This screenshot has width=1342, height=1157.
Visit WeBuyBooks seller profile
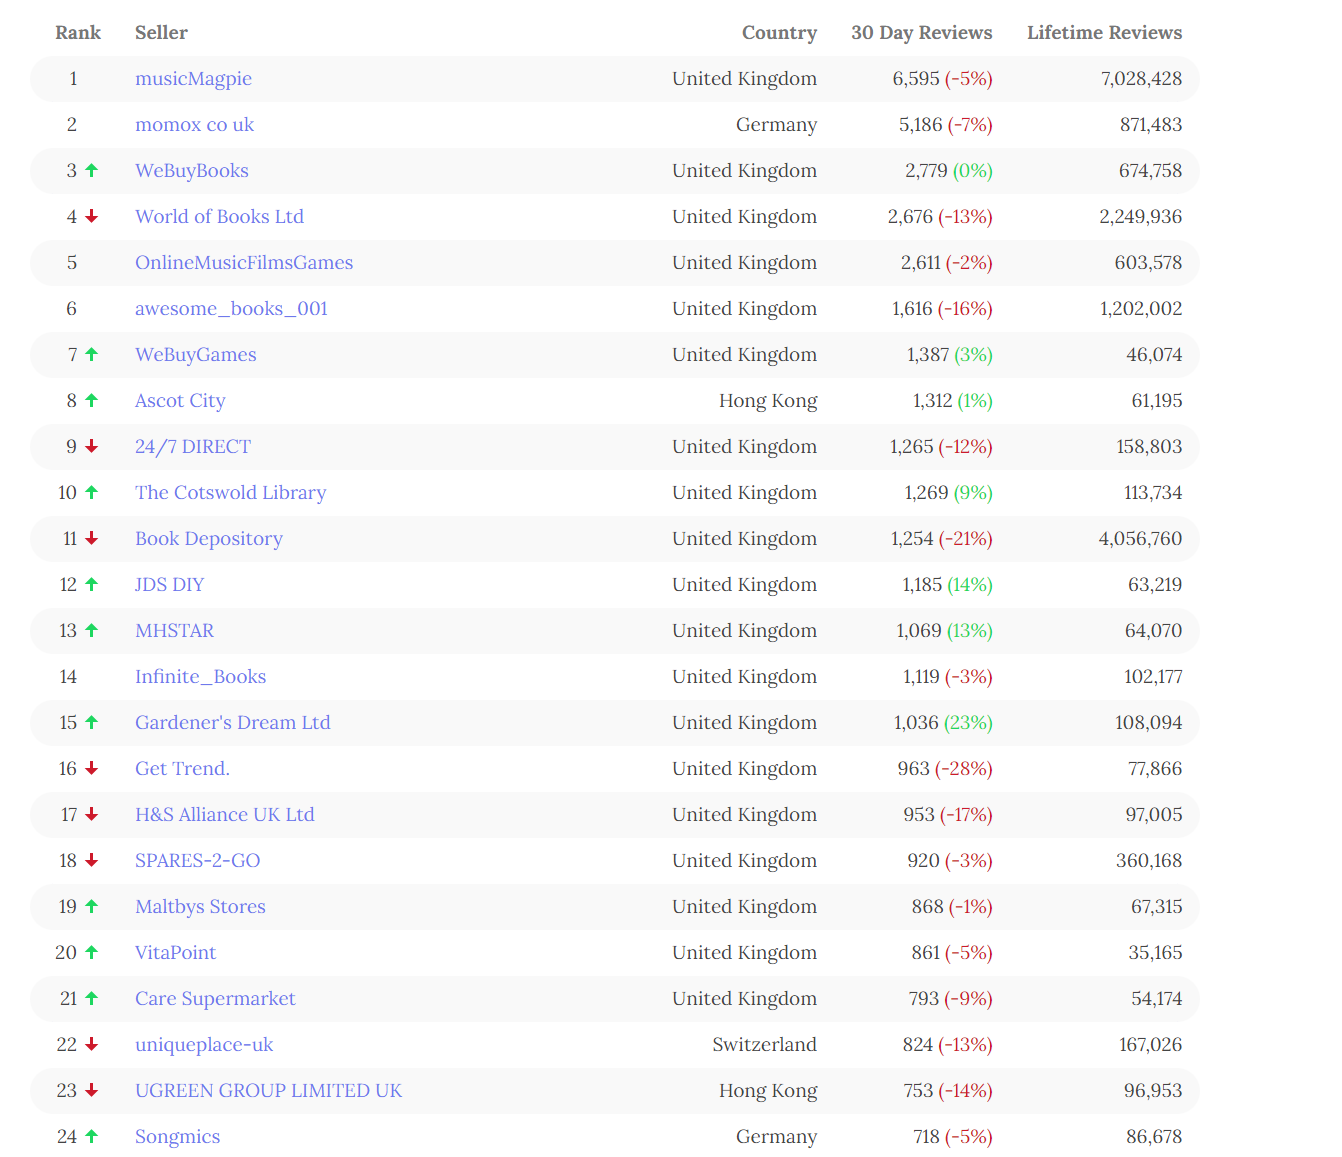(192, 171)
